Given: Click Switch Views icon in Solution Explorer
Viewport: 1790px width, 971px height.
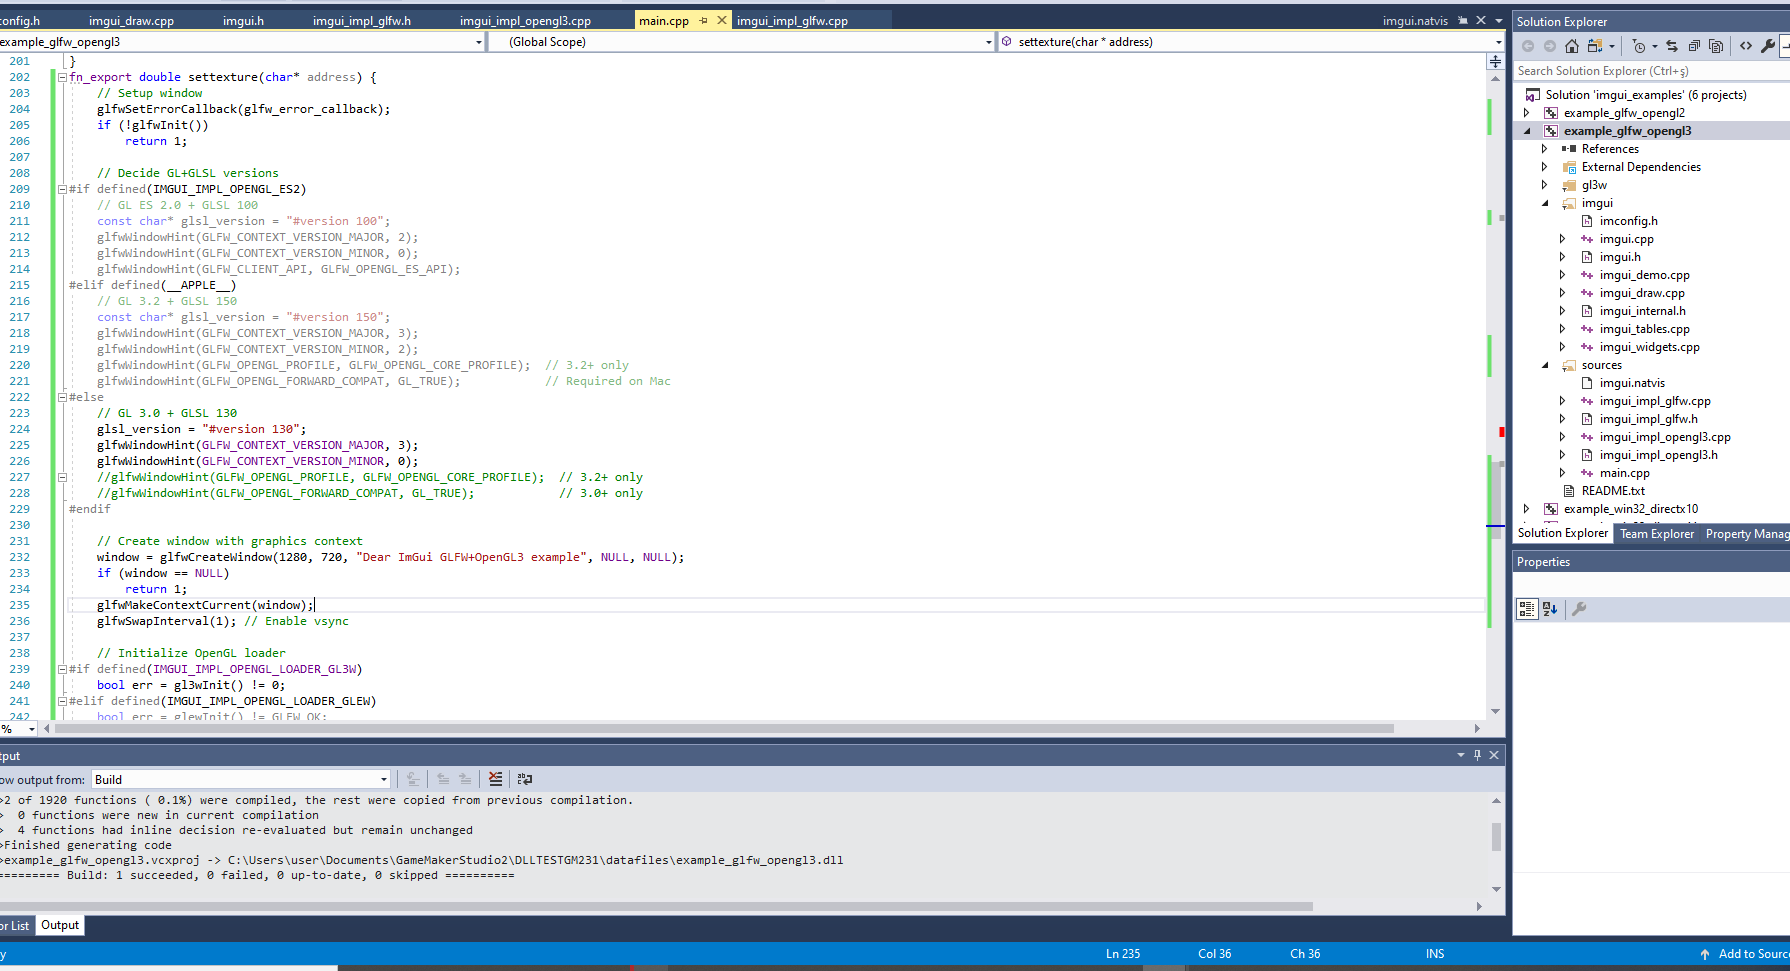Looking at the screenshot, I should click(x=1595, y=46).
